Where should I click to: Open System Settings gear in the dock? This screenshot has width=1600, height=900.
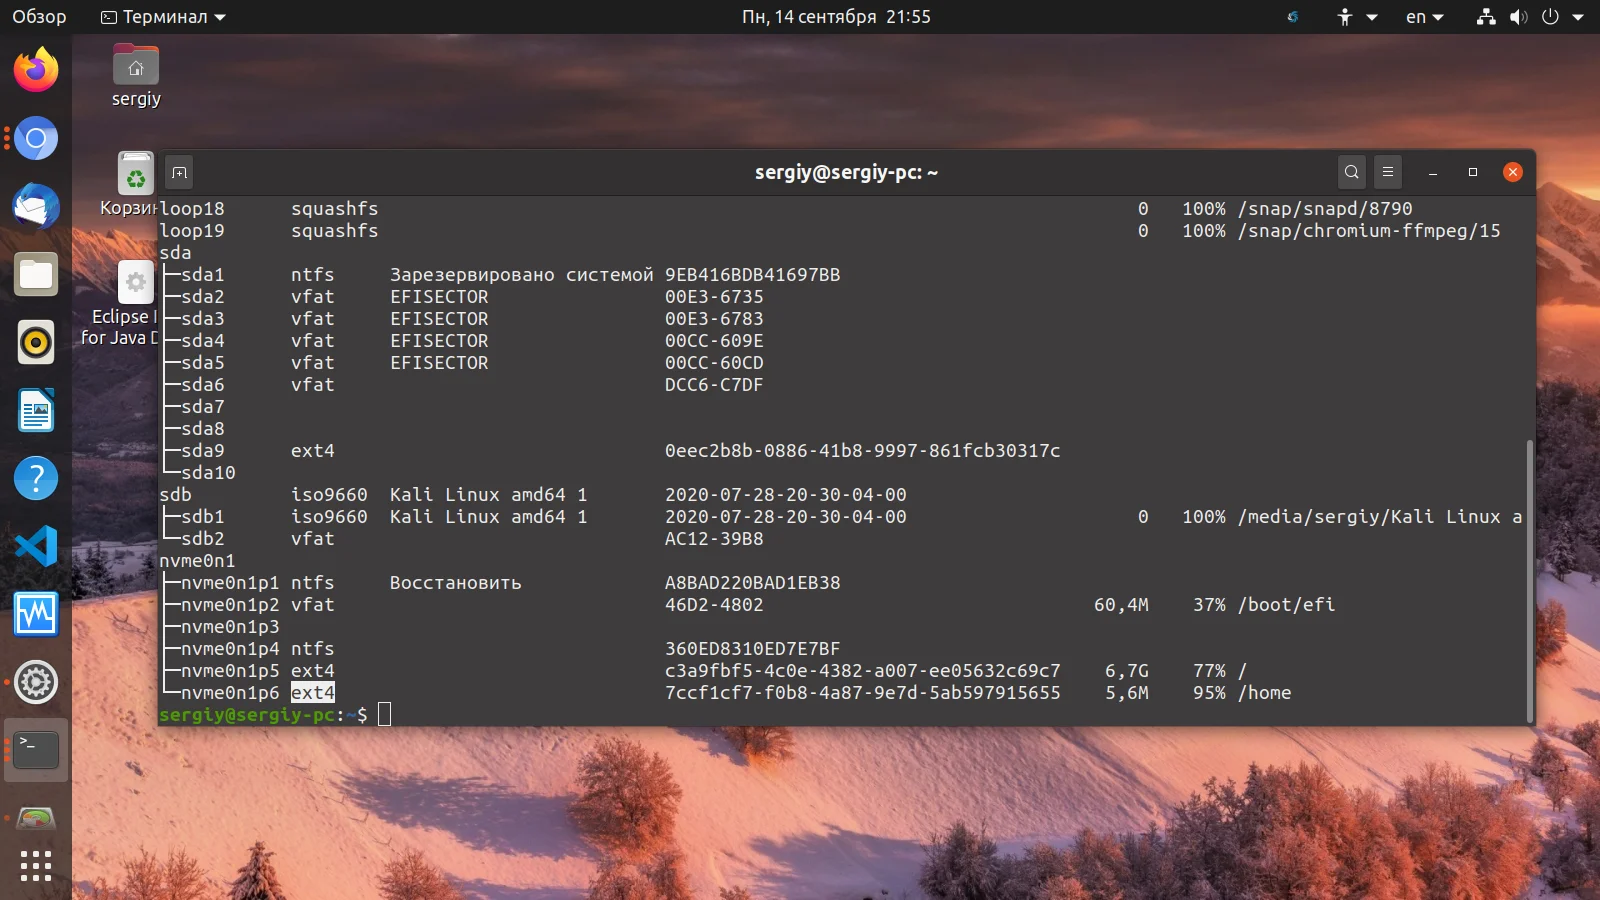(36, 682)
